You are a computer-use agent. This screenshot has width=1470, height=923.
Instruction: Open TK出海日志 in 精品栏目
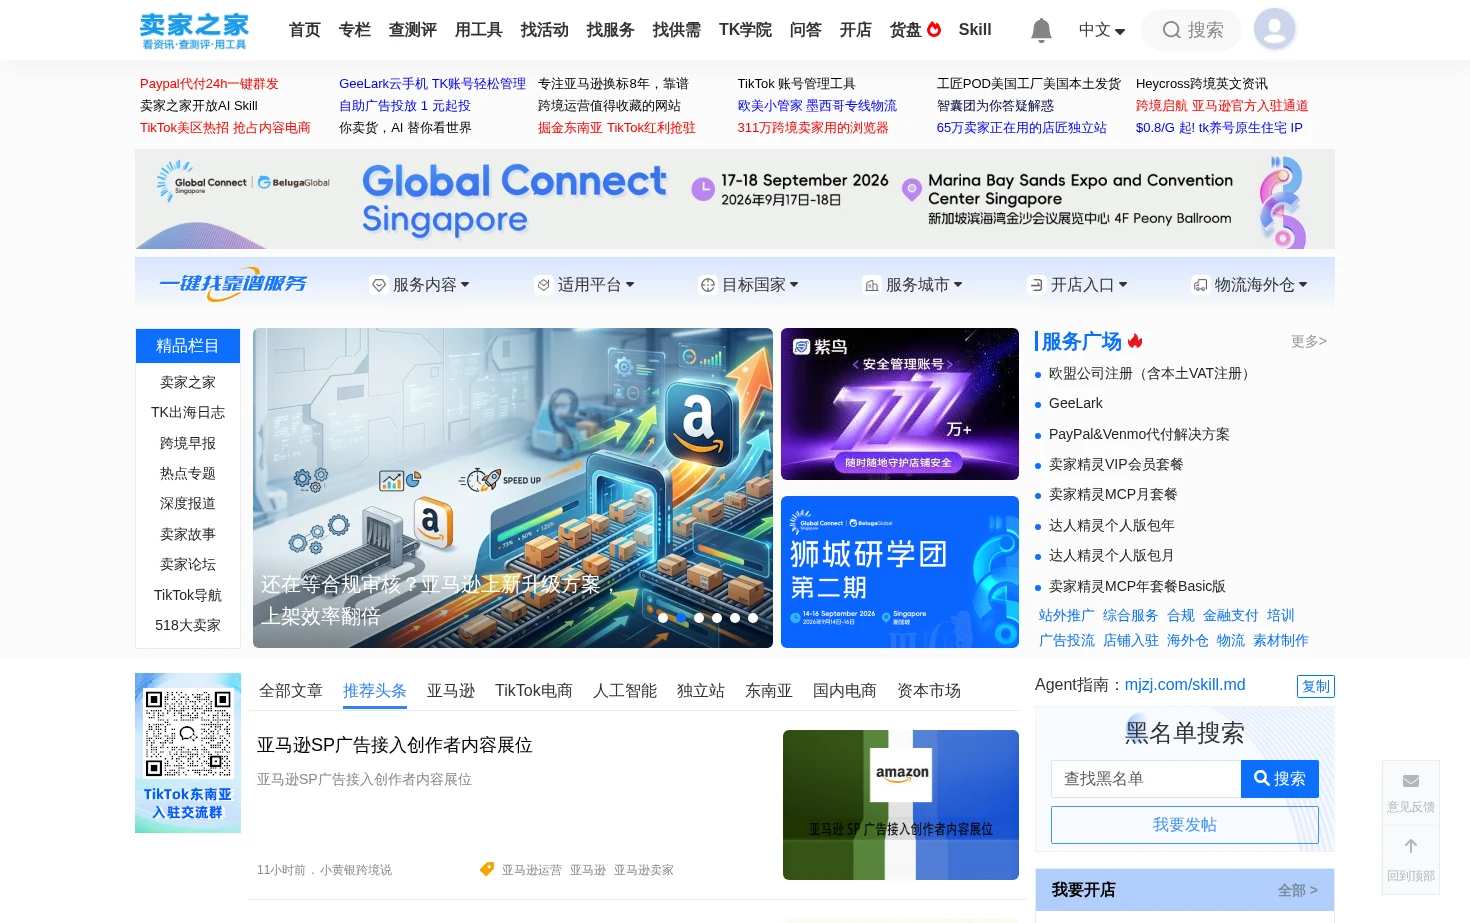pyautogui.click(x=188, y=412)
